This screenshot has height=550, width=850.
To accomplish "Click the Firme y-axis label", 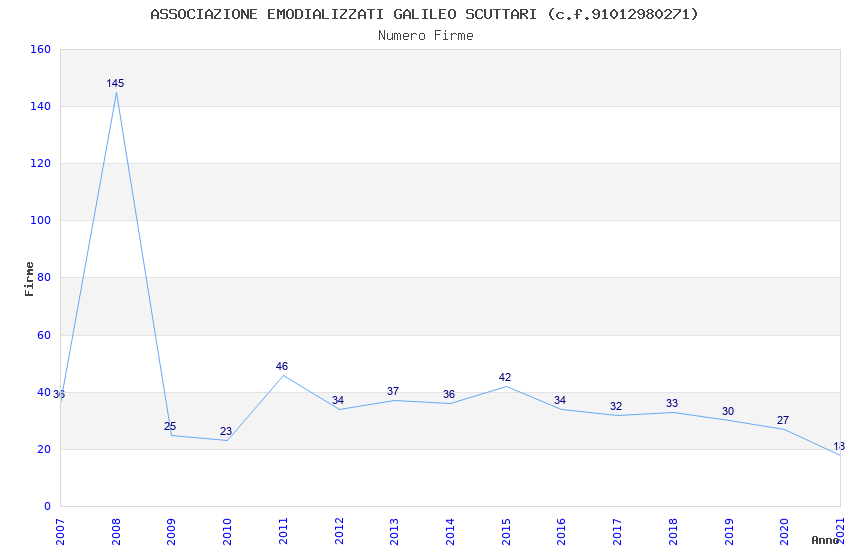I will click(x=29, y=279).
